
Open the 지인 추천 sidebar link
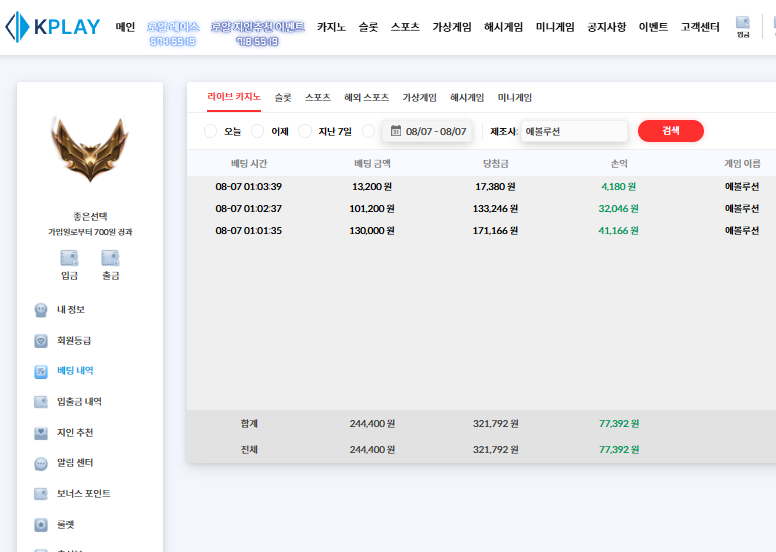coord(75,433)
